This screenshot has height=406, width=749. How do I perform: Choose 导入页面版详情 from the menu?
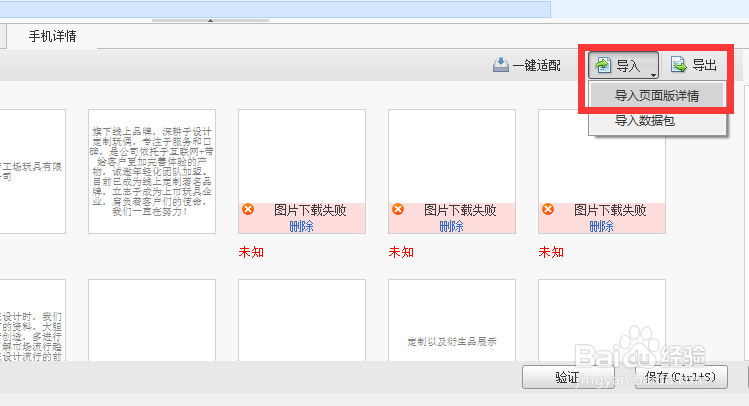[657, 96]
